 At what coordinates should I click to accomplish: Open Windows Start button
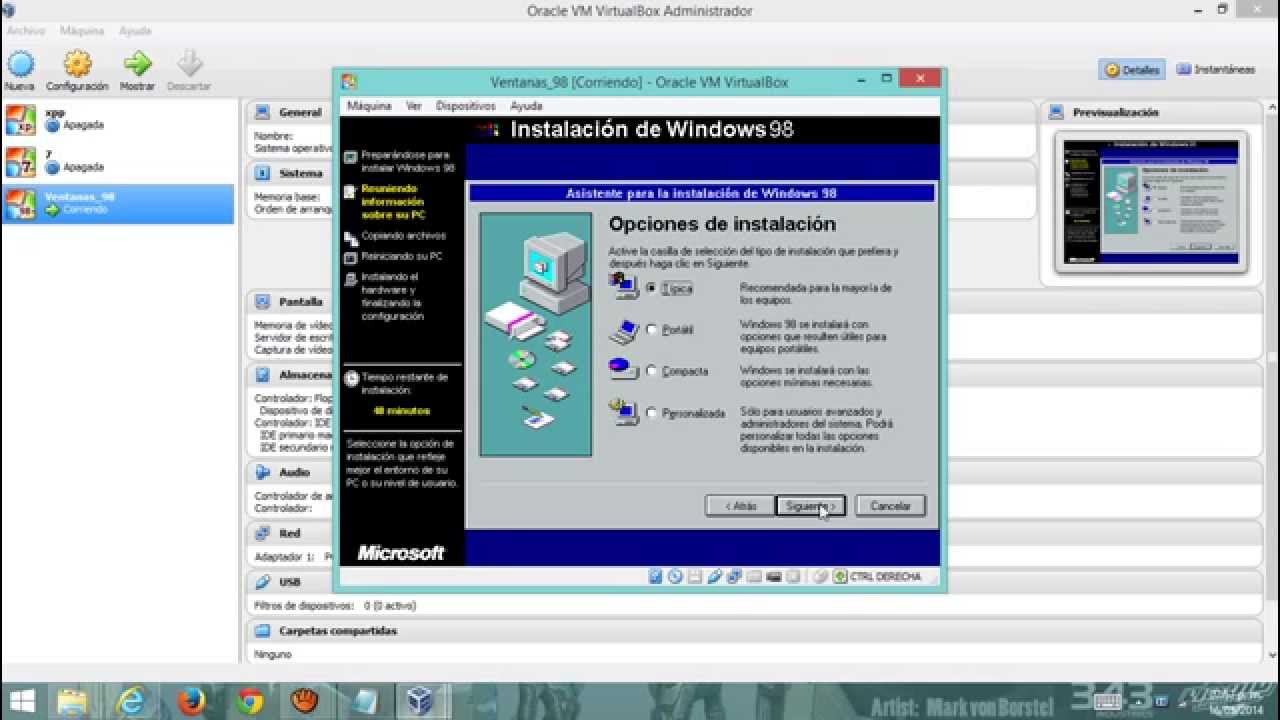22,701
